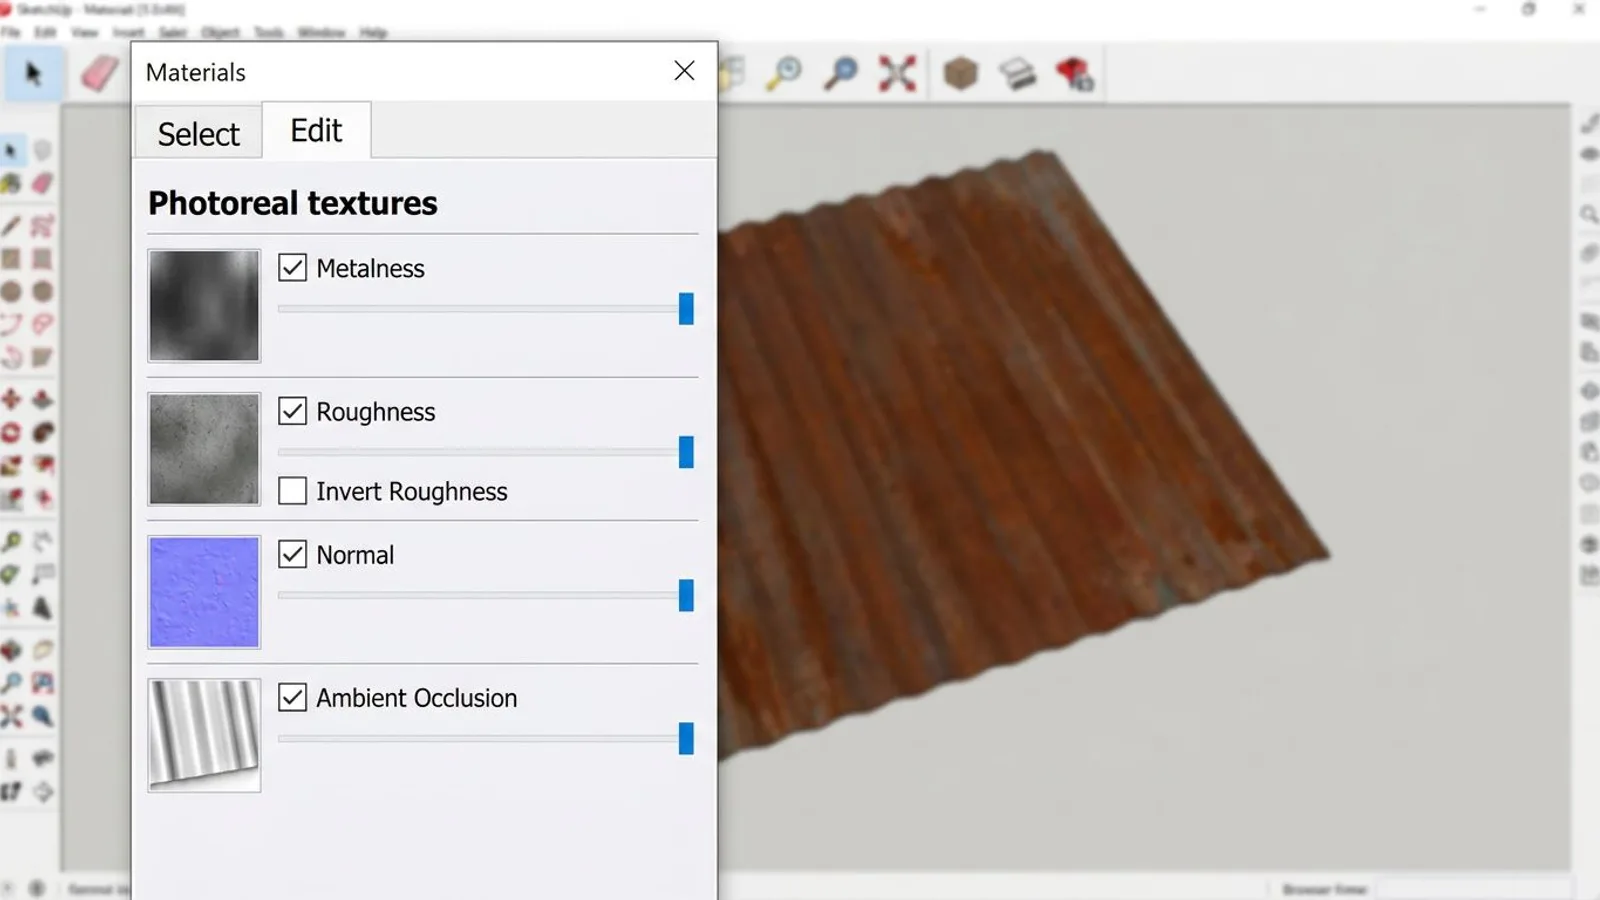Screen dimensions: 1600x900
Task: Click the magnifier icon in right tray
Action: pos(1589,214)
